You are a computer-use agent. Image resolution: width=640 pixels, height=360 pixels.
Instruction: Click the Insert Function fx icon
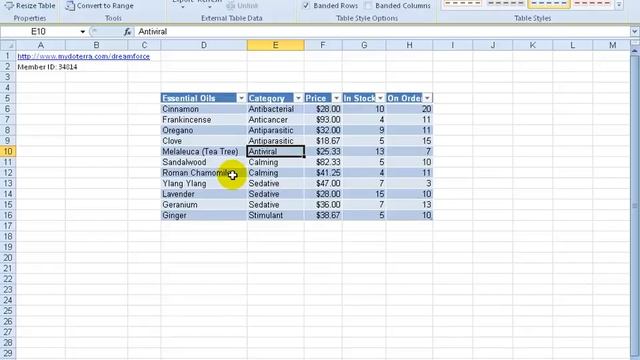[x=127, y=32]
